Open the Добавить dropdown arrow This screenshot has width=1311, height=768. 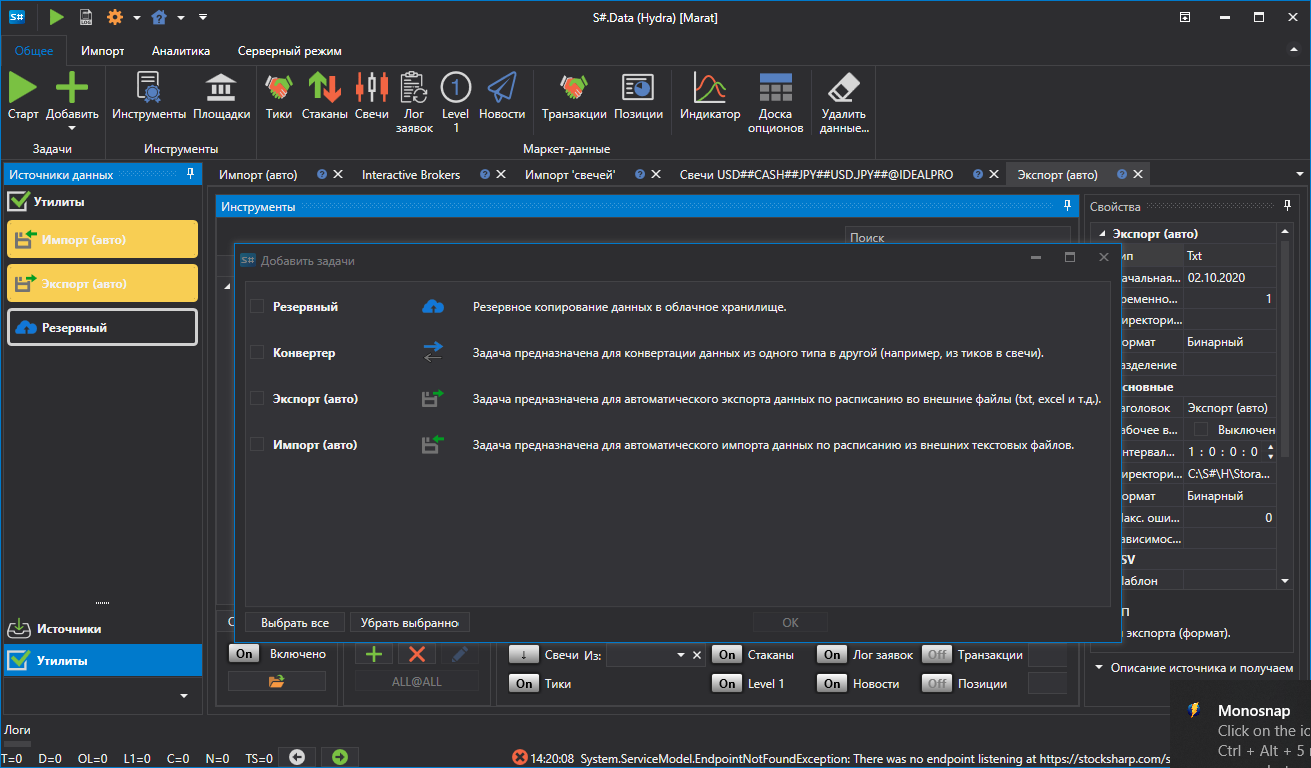click(x=72, y=128)
